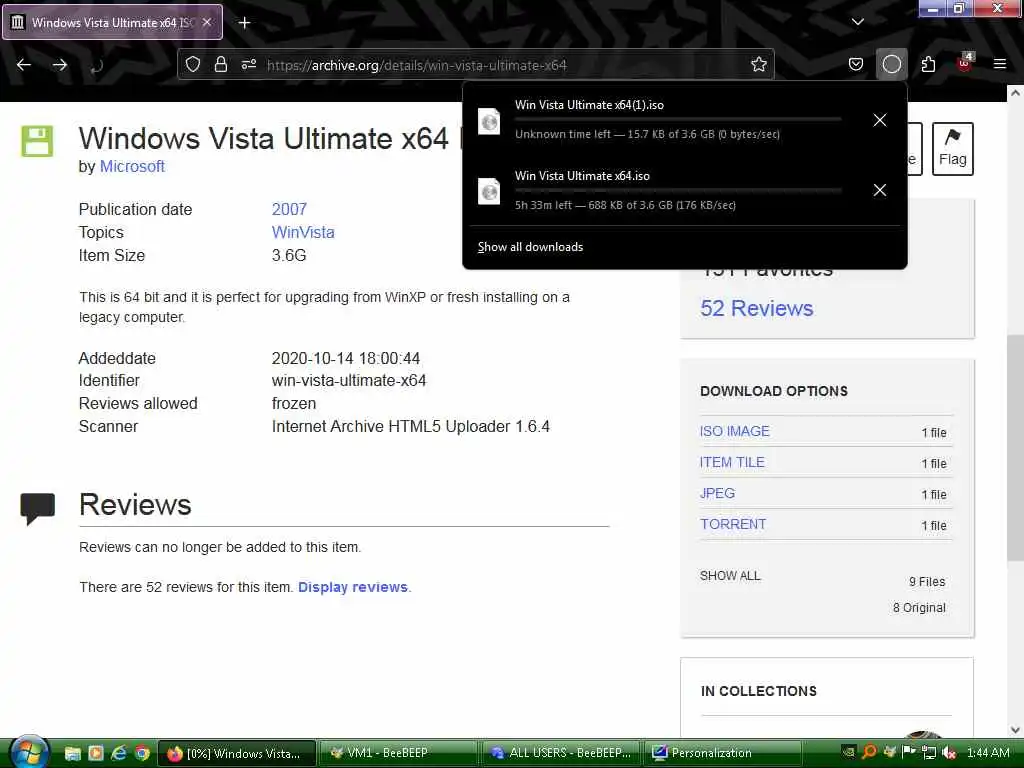1024x768 pixels.
Task: Click the muted volume tray icon
Action: [949, 753]
